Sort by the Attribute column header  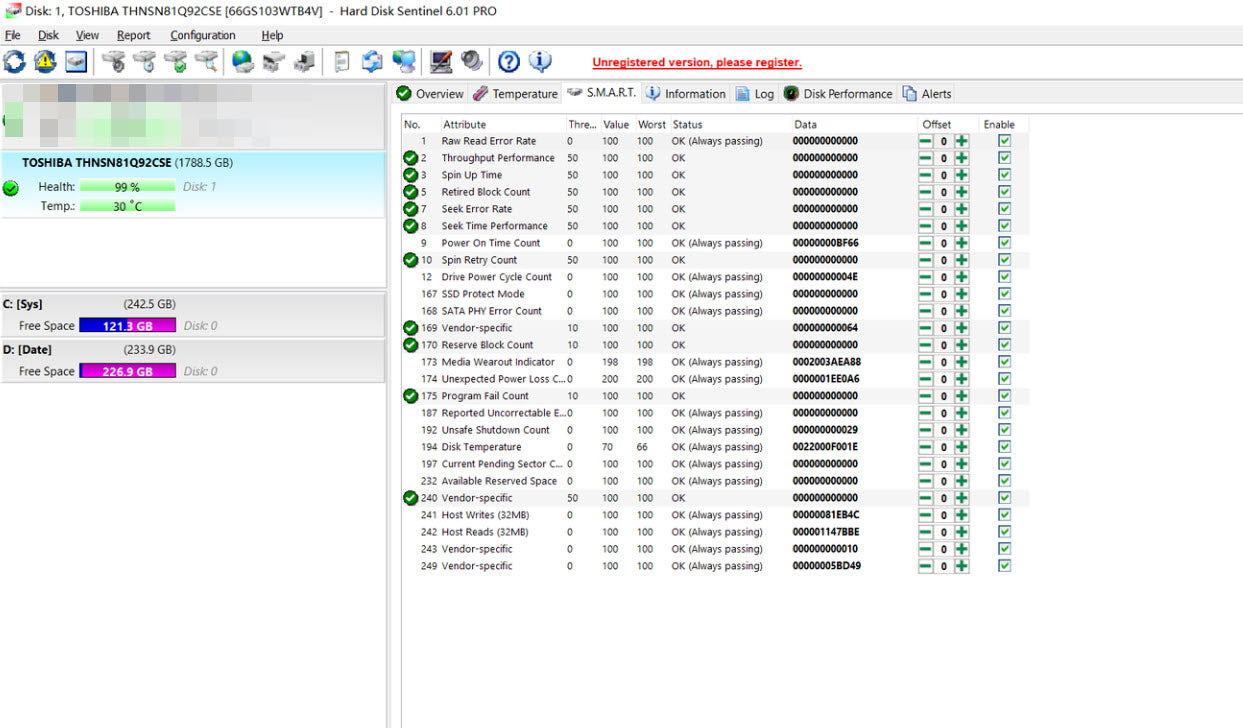pos(502,124)
